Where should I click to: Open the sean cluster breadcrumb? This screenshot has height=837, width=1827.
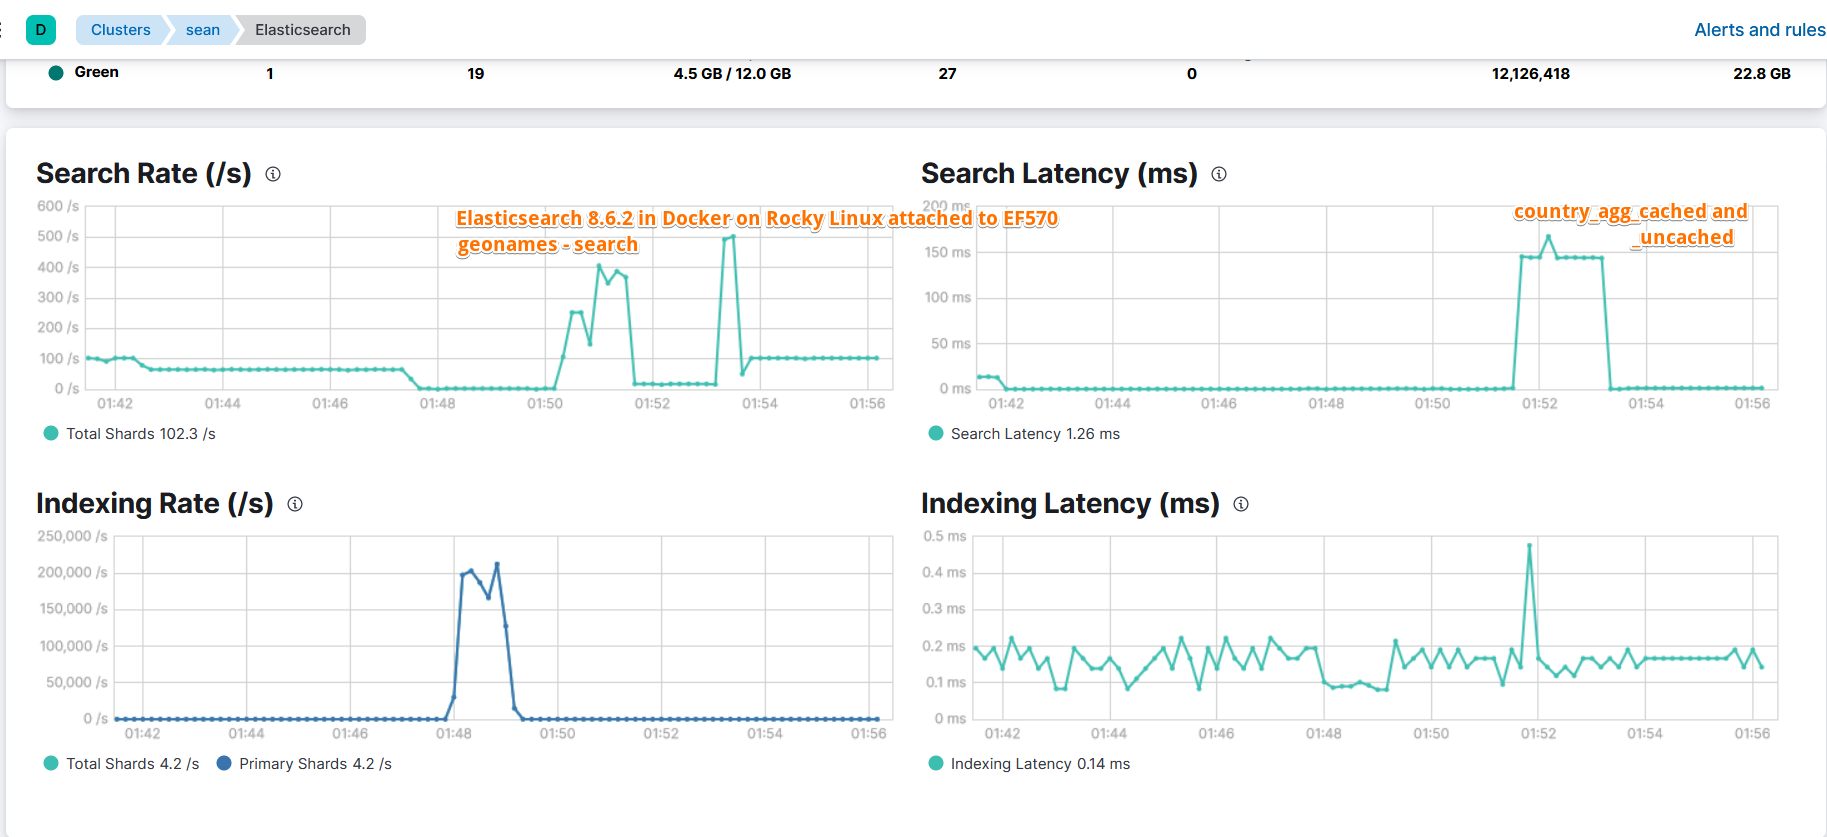tap(203, 30)
